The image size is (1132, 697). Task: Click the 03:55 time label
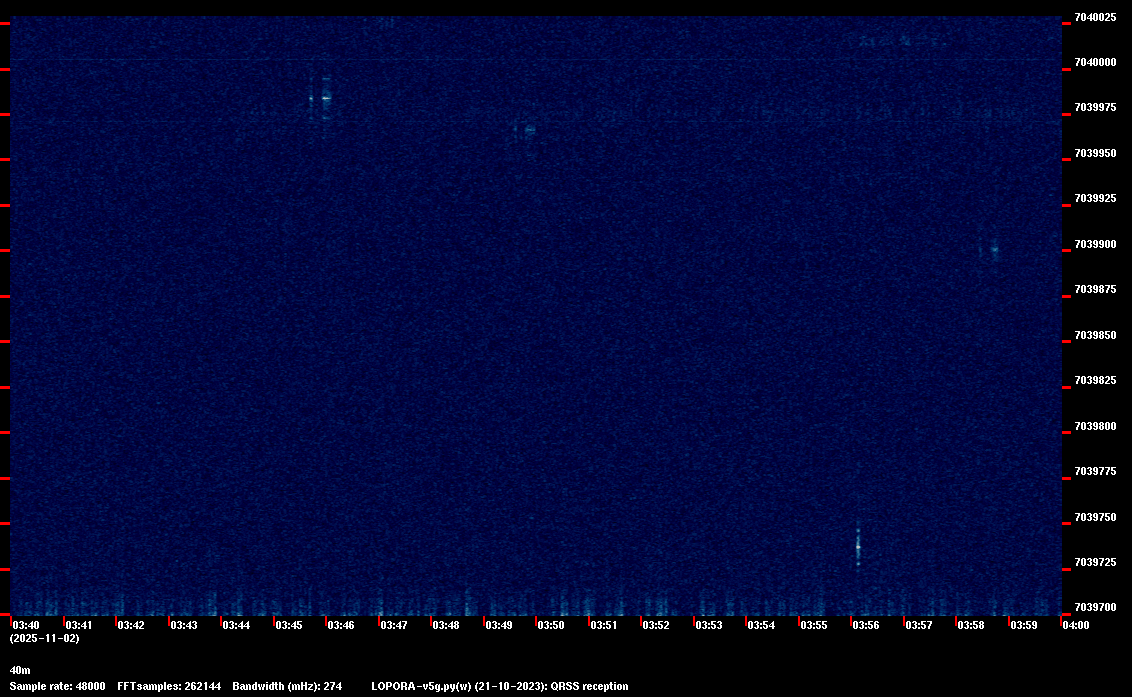[x=814, y=625]
